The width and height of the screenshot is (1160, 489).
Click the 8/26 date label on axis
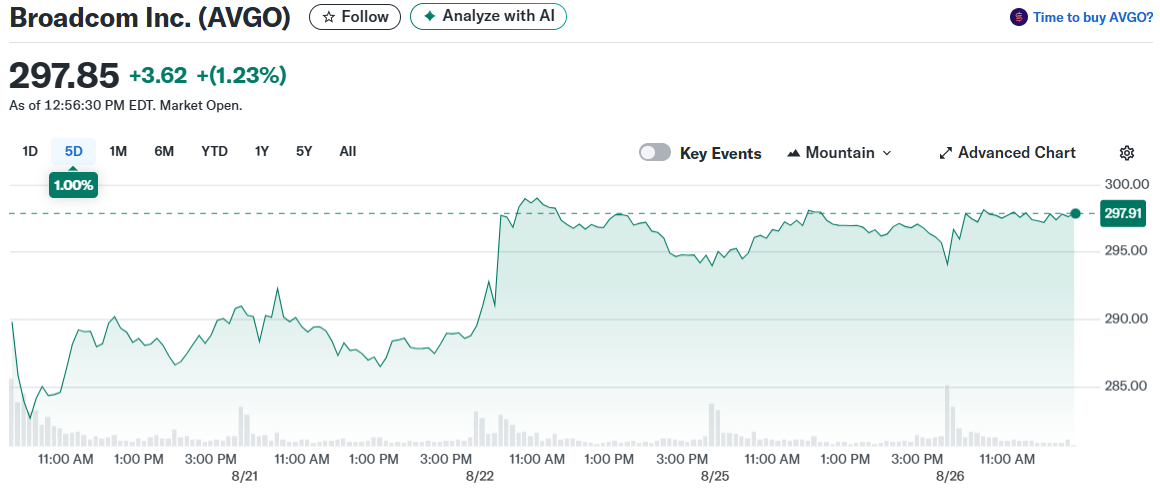pos(949,475)
